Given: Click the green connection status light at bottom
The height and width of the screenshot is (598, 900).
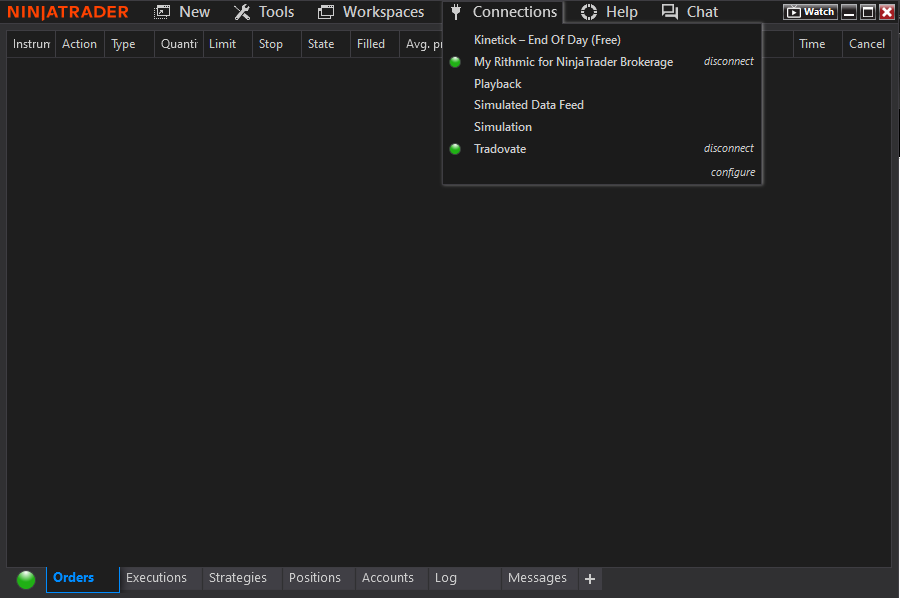Looking at the screenshot, I should pos(26,580).
